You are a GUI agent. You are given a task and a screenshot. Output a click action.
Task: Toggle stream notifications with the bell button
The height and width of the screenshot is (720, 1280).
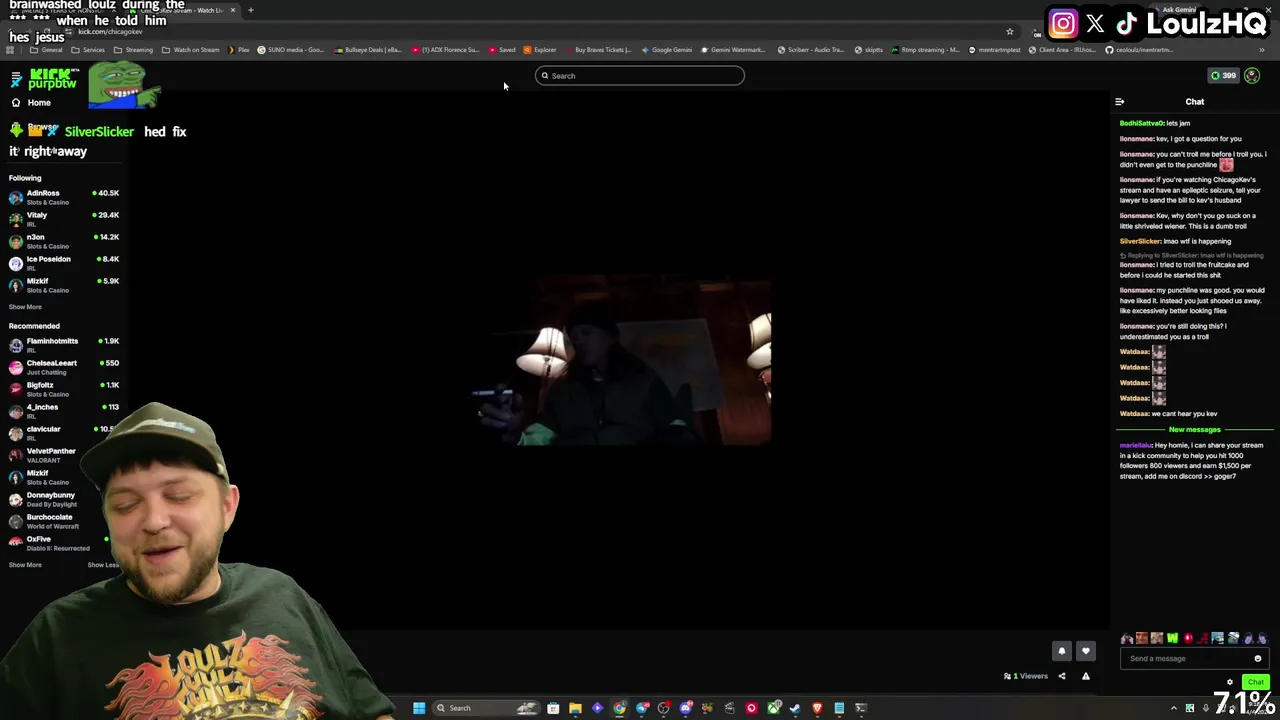(1062, 651)
